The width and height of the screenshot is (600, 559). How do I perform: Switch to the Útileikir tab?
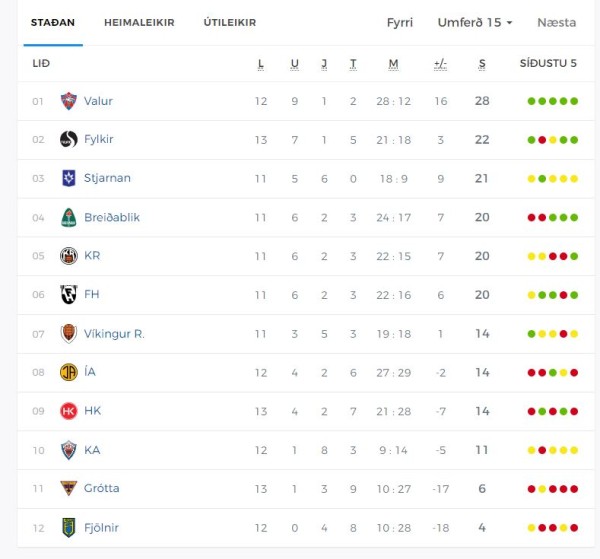click(x=230, y=23)
